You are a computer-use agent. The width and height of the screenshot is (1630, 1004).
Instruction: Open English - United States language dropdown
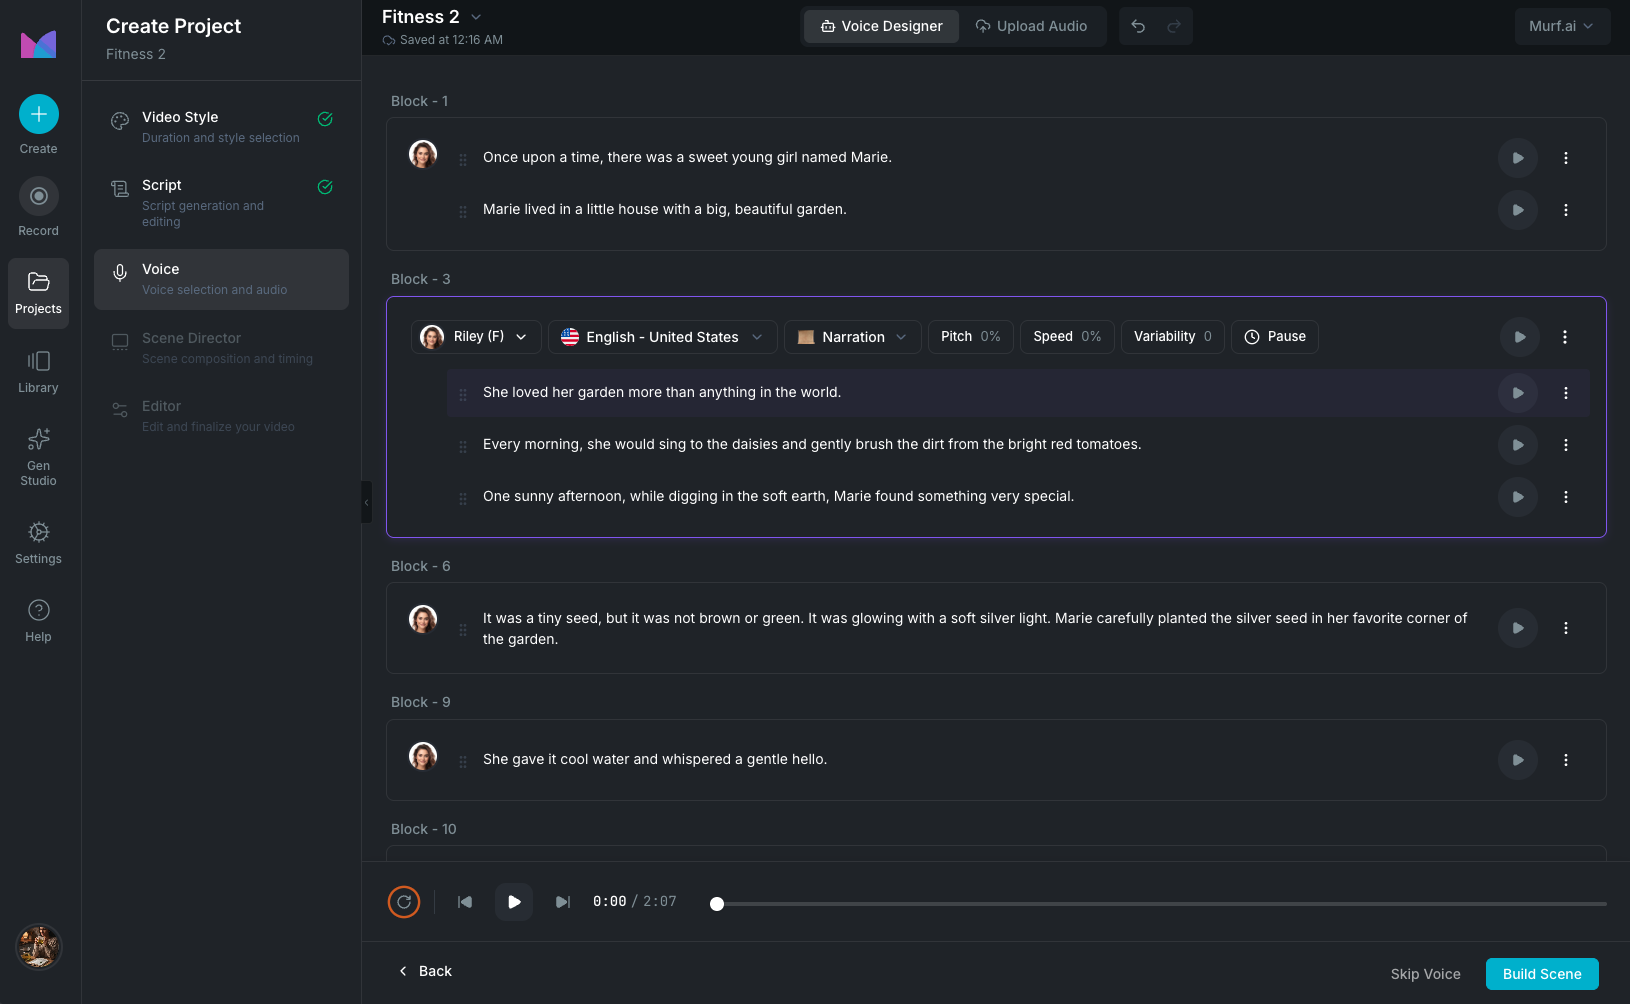(x=663, y=337)
